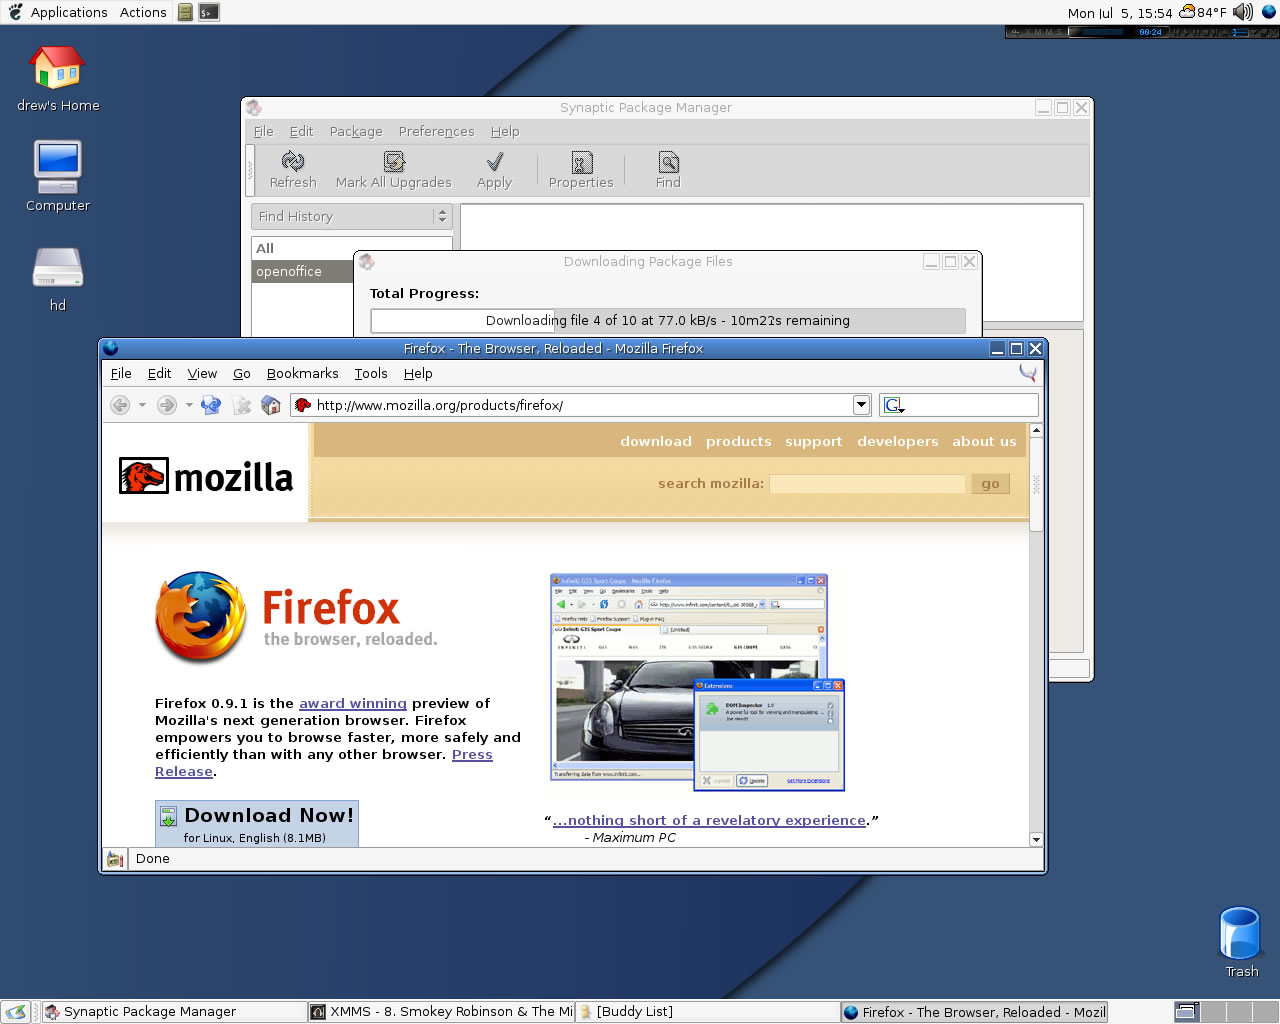Screen dimensions: 1280x1024
Task: Open Firefox File menu
Action: pyautogui.click(x=121, y=373)
